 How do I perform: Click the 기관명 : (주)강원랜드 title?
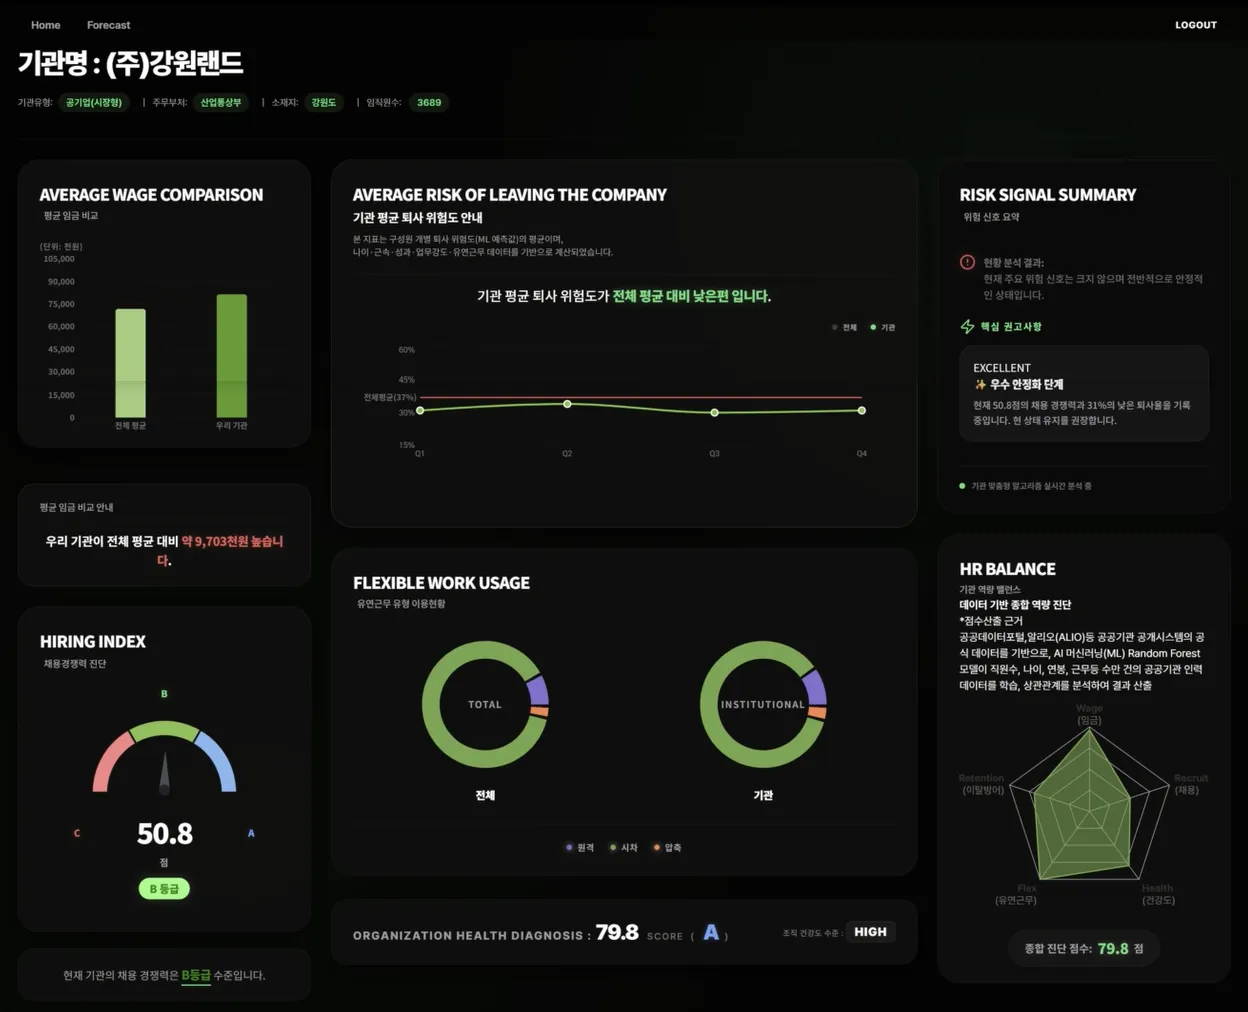coord(131,63)
